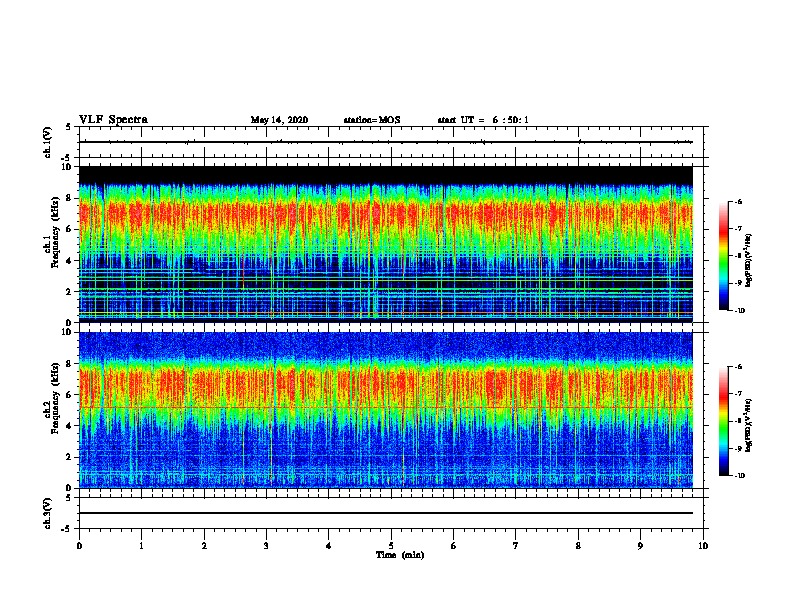
Task: Select the "ch.1(V)" waveform axis label
Action: pos(48,142)
